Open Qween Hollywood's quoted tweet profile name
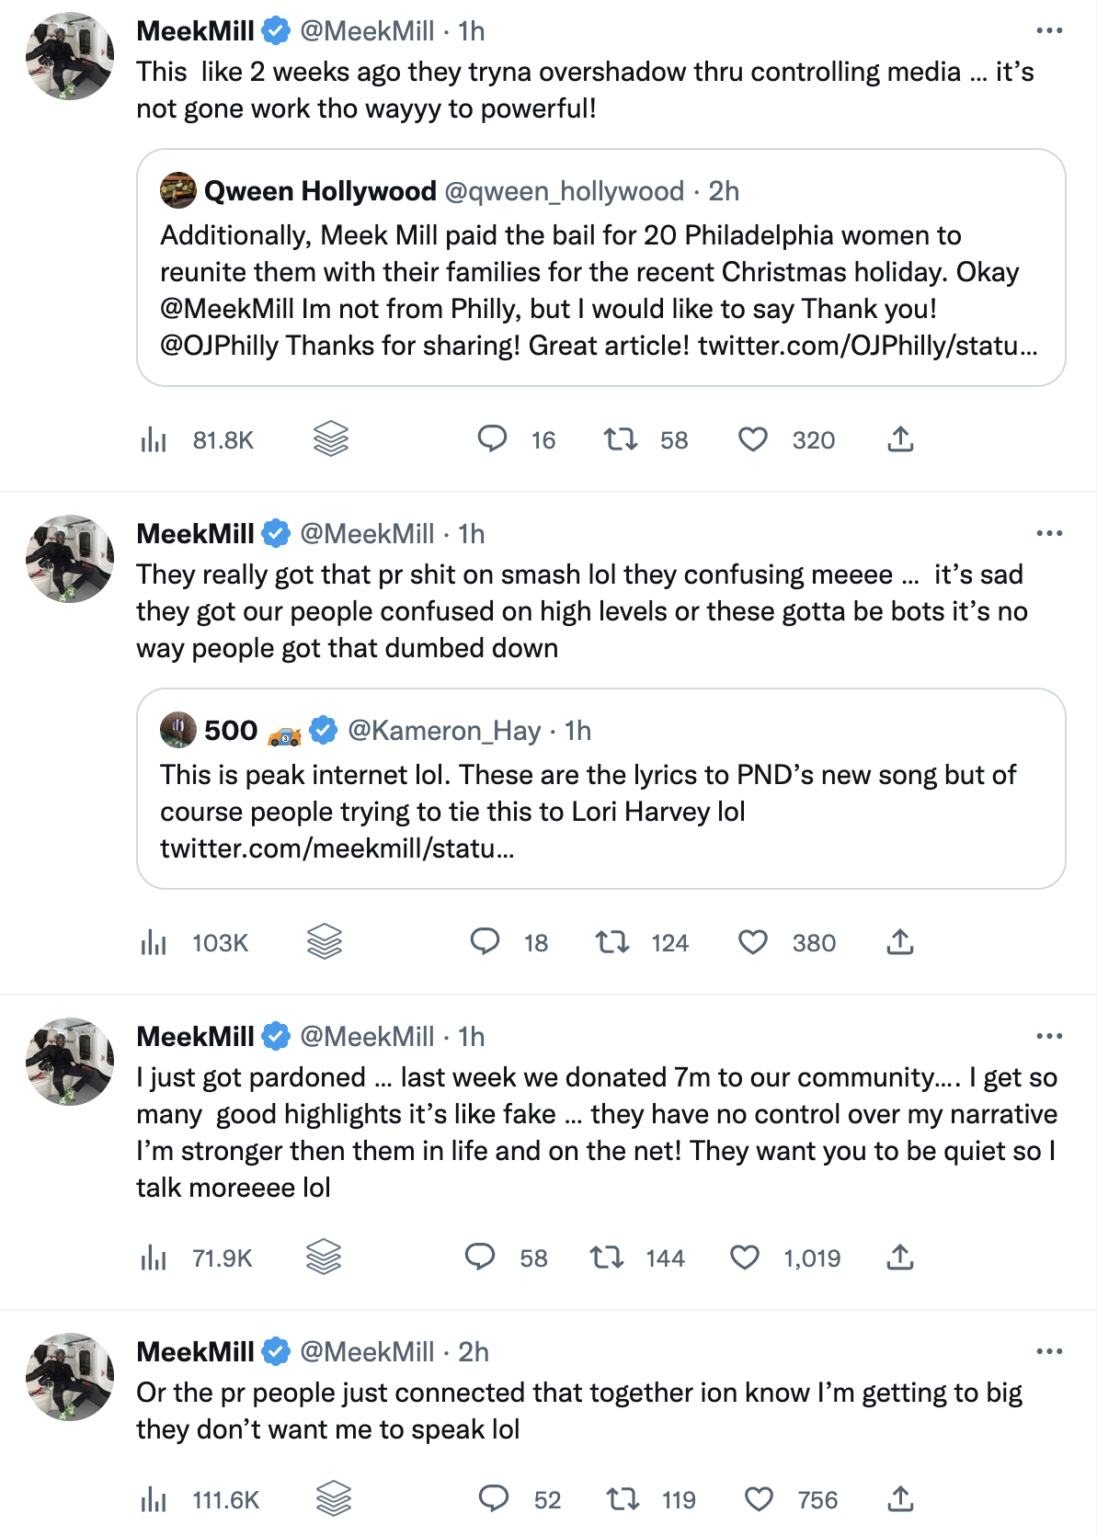1097x1536 pixels. 320,191
